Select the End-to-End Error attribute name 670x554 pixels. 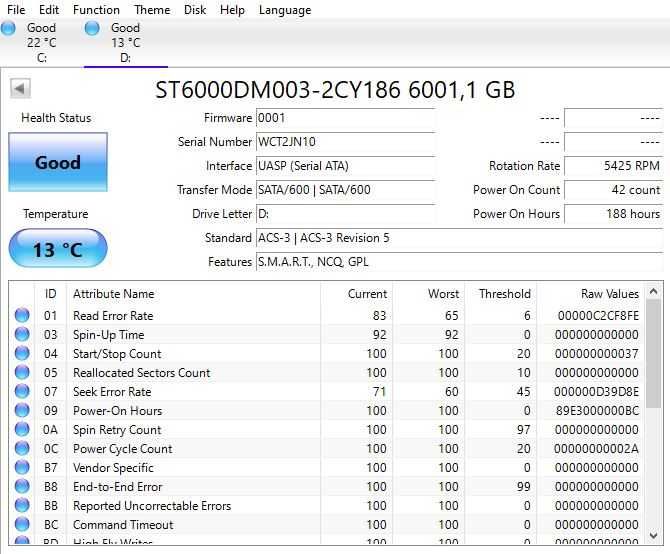(x=118, y=487)
